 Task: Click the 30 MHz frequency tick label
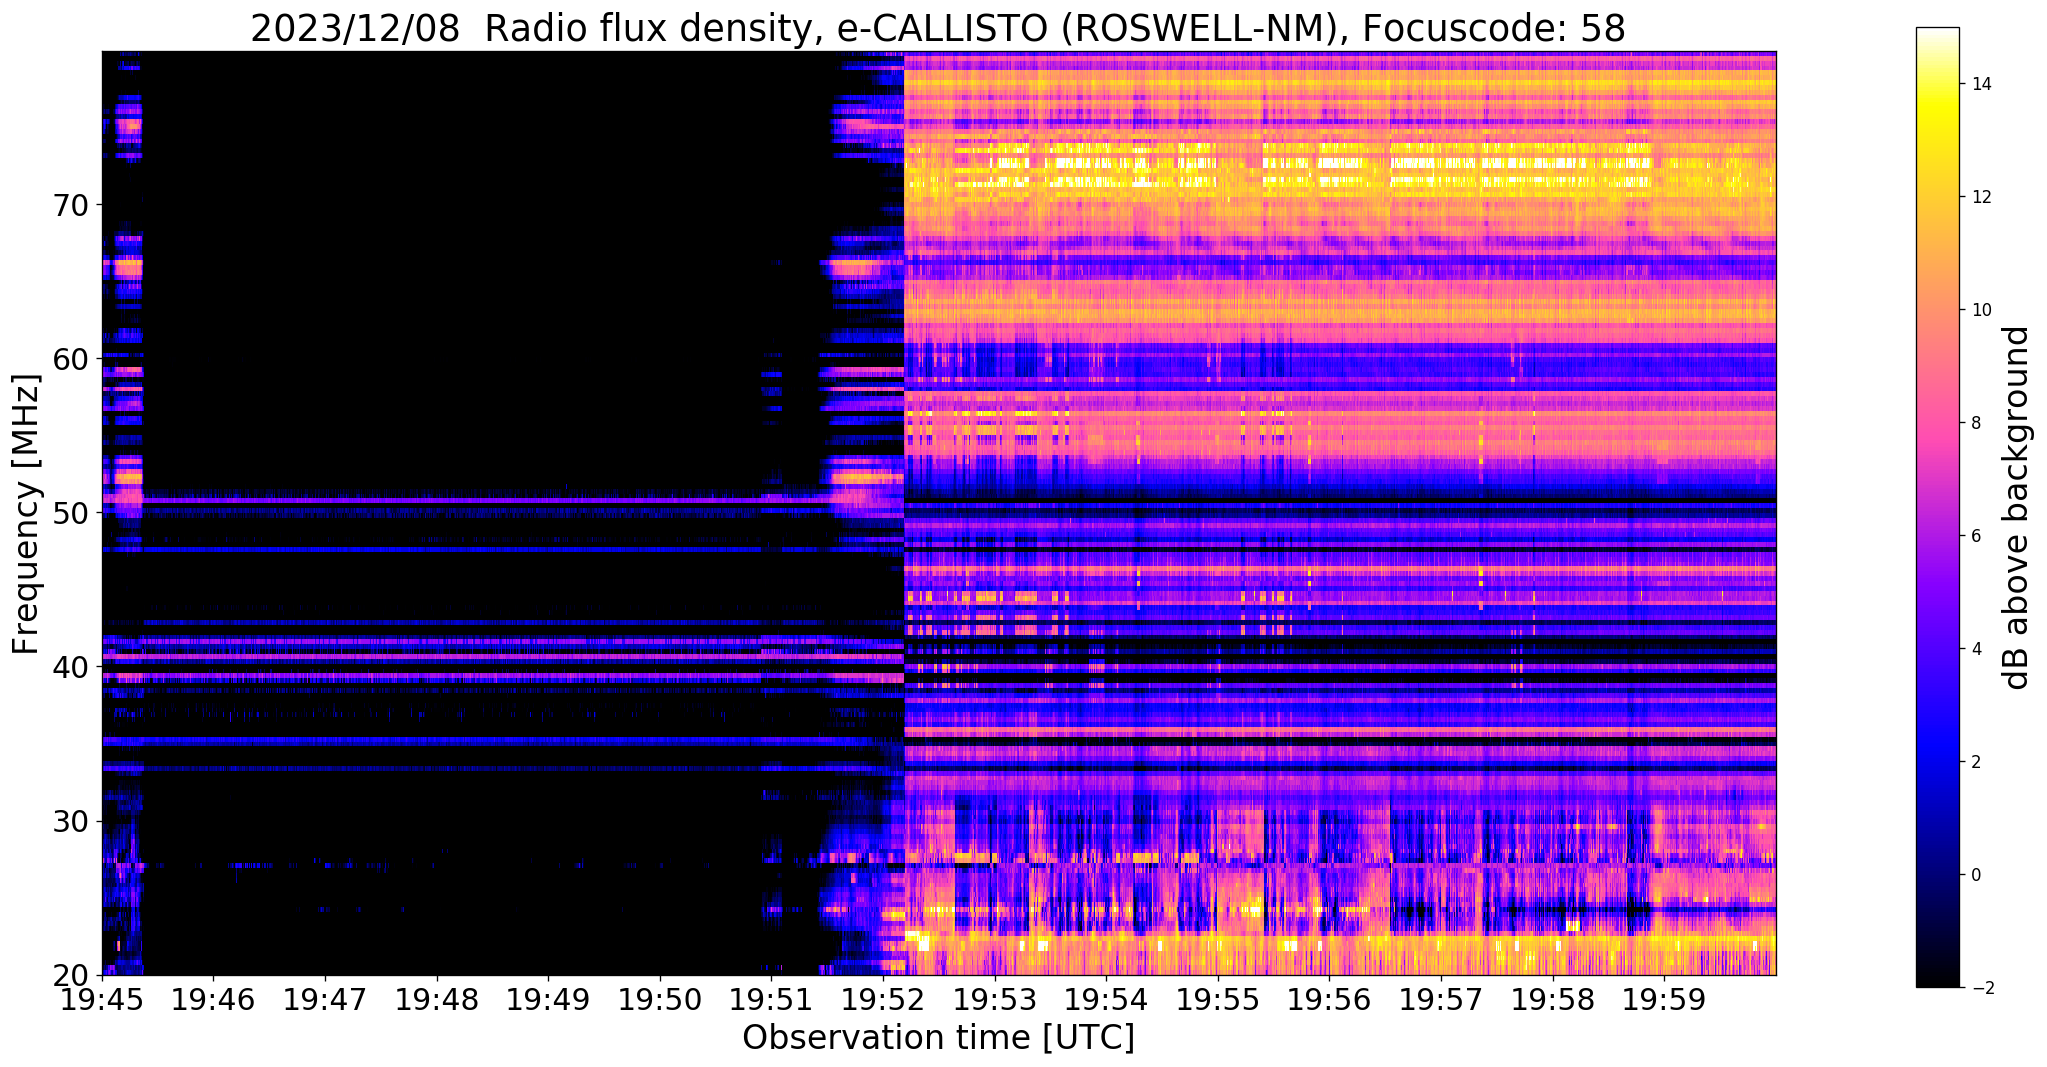(70, 821)
